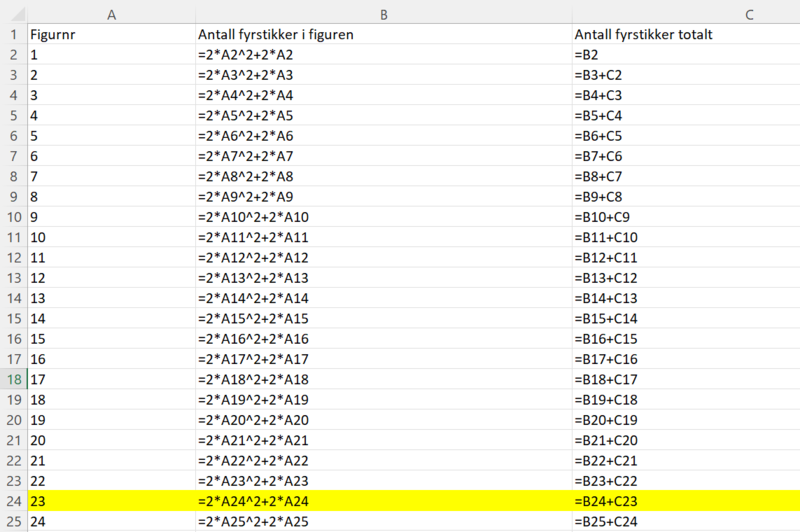This screenshot has width=800, height=532.
Task: Select highlighted cell with formula =2*A24^2+2*A24
Action: [x=384, y=501]
